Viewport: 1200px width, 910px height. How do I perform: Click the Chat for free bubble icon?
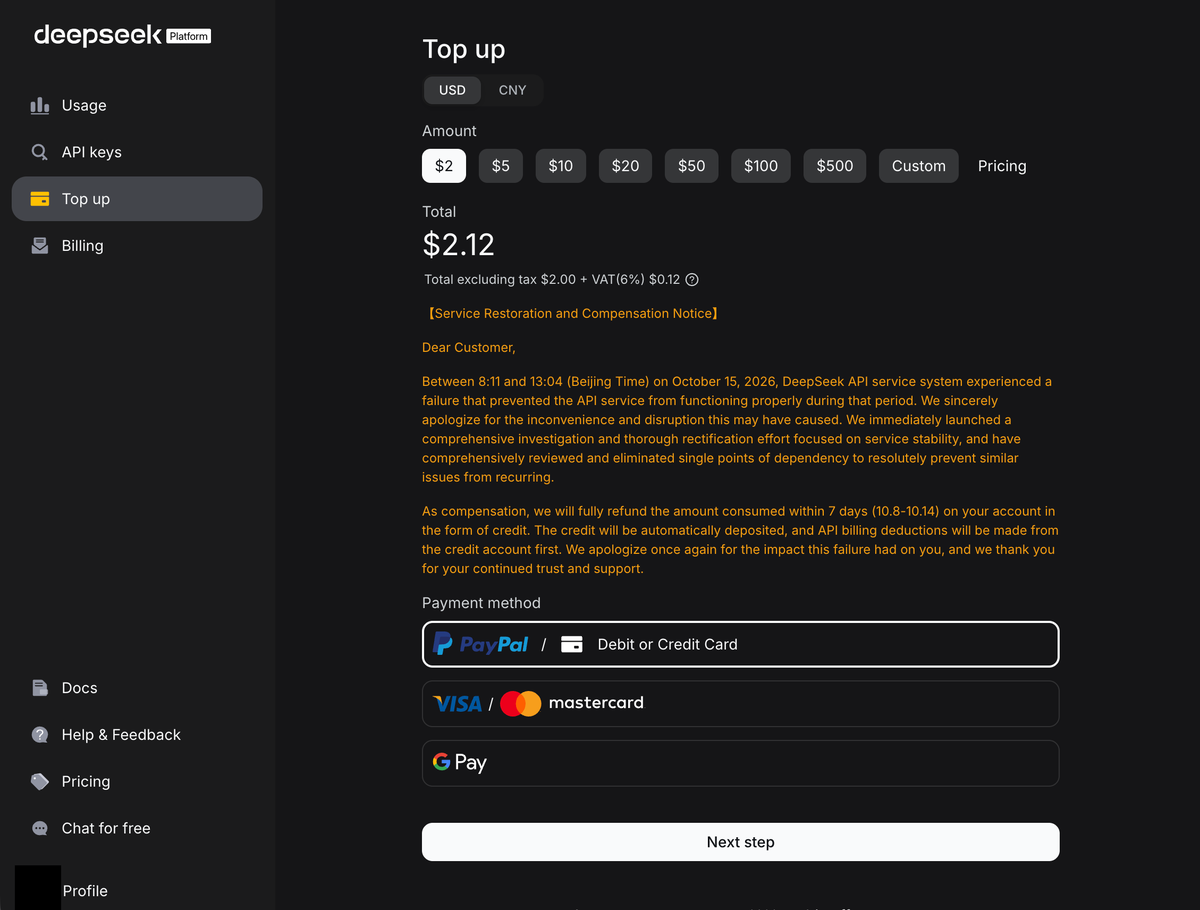point(40,828)
